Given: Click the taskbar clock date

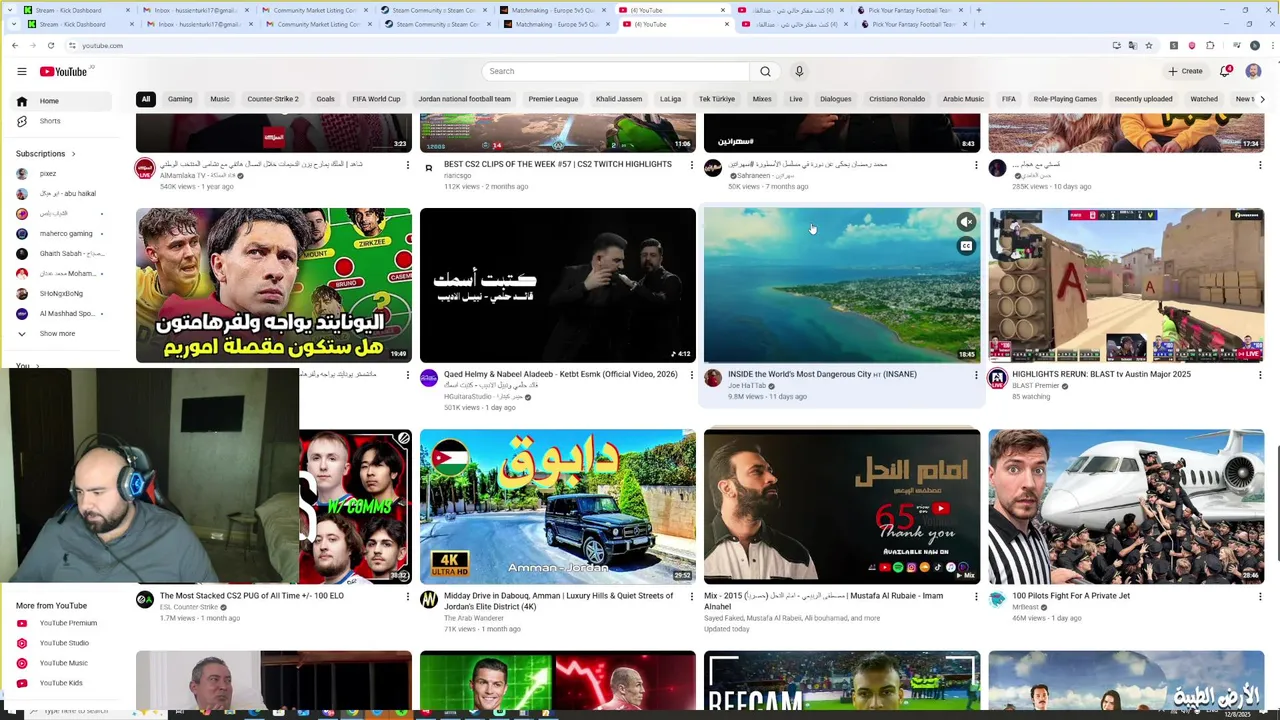Looking at the screenshot, I should click(1237, 713).
